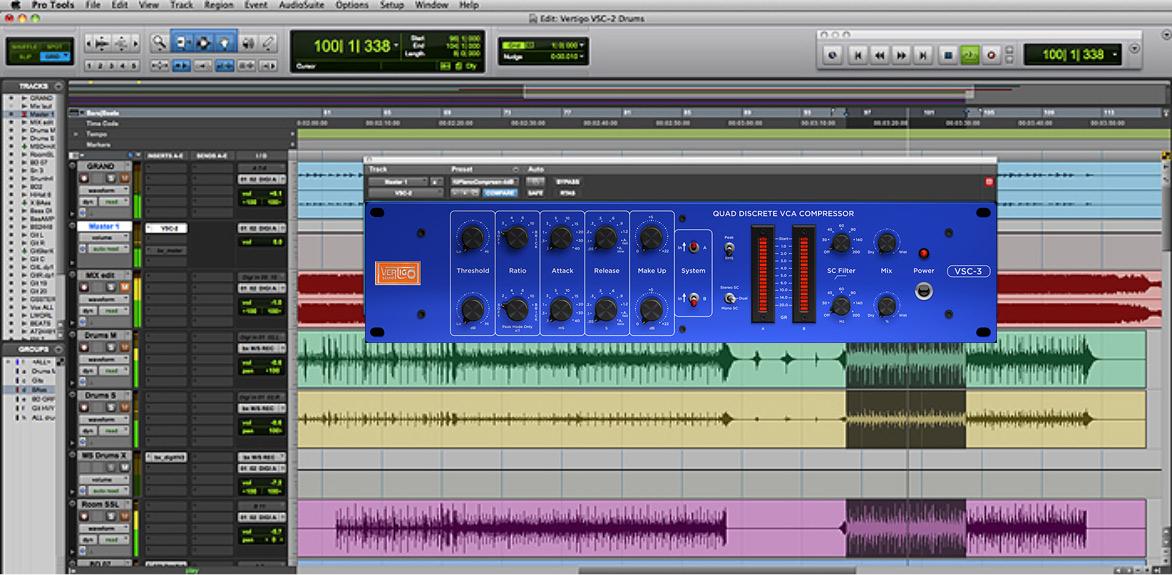Open the AudioSuite menu
Screen dimensions: 1172x575
click(x=301, y=5)
